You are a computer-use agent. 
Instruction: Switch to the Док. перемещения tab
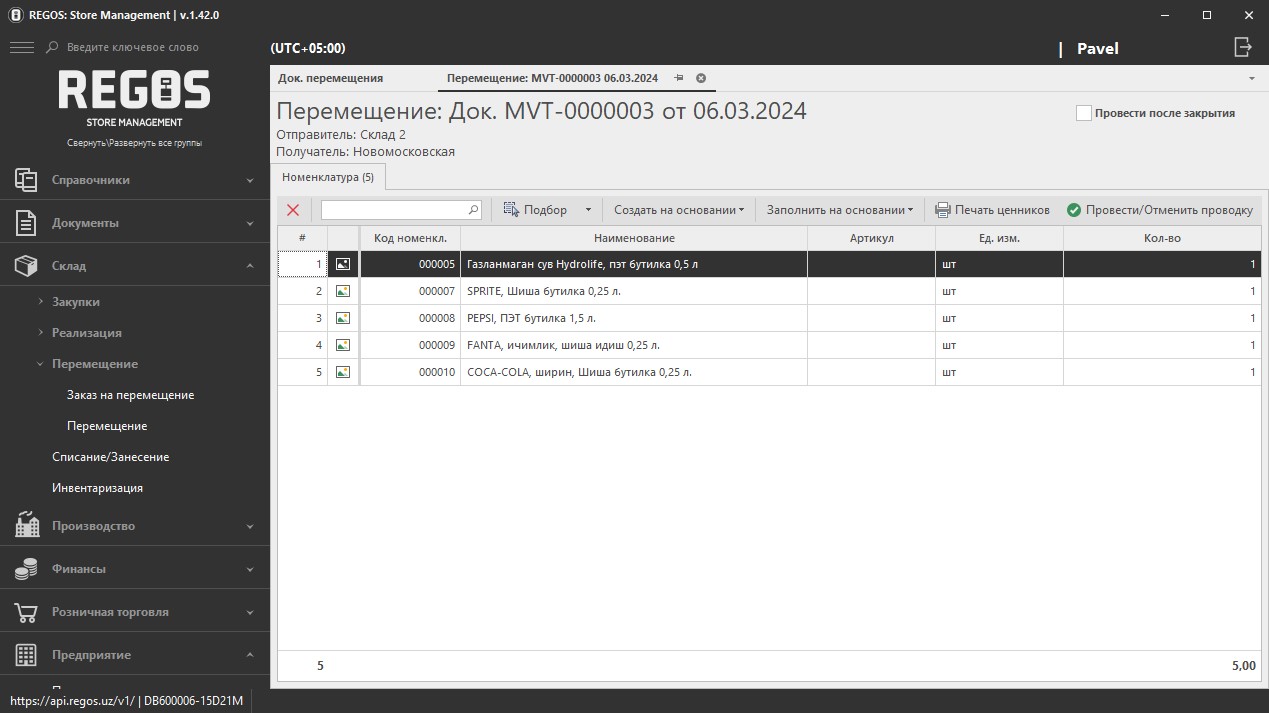pos(331,78)
